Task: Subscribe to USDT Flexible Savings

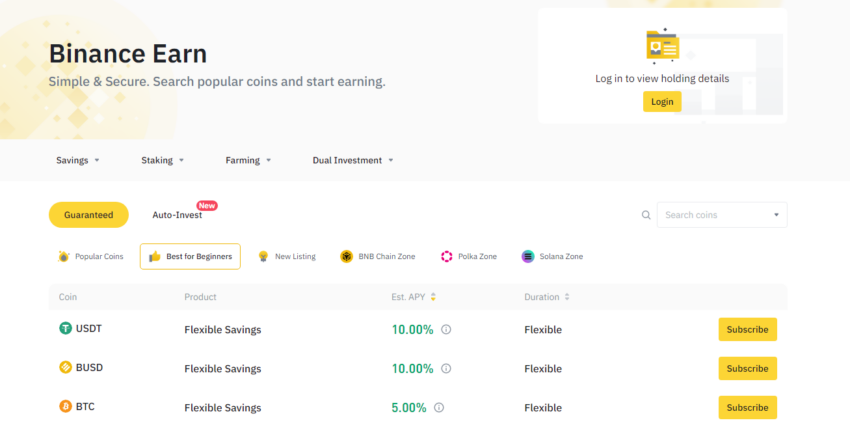Action: (748, 329)
